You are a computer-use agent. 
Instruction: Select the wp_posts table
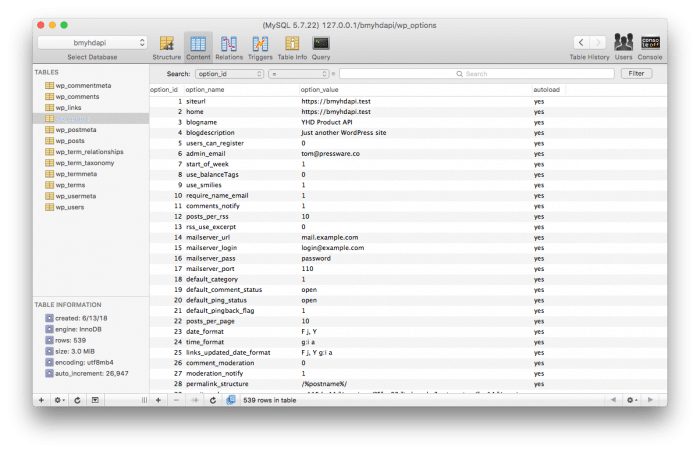[x=70, y=141]
